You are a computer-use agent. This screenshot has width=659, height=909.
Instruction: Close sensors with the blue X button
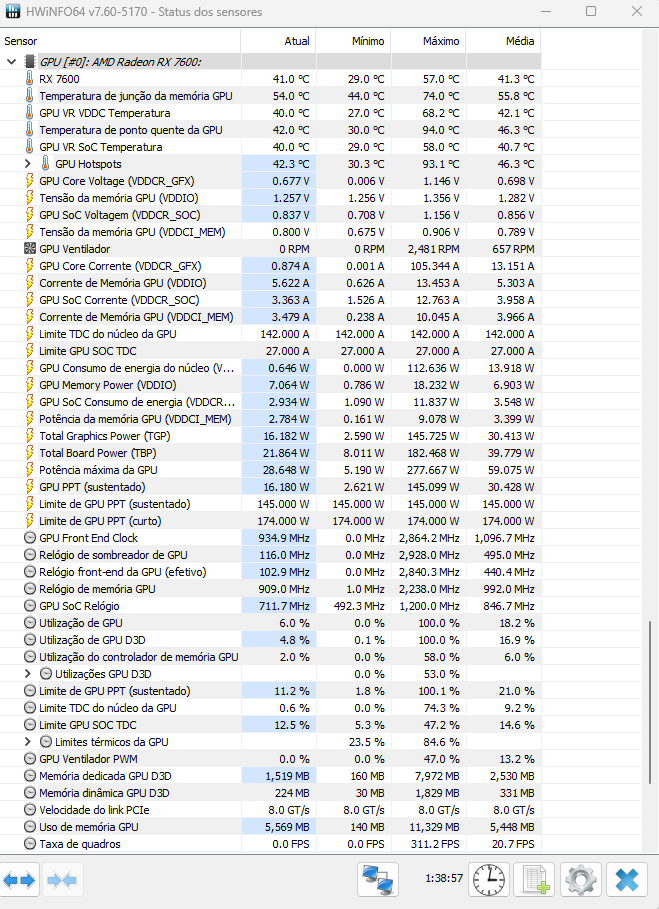click(x=627, y=879)
